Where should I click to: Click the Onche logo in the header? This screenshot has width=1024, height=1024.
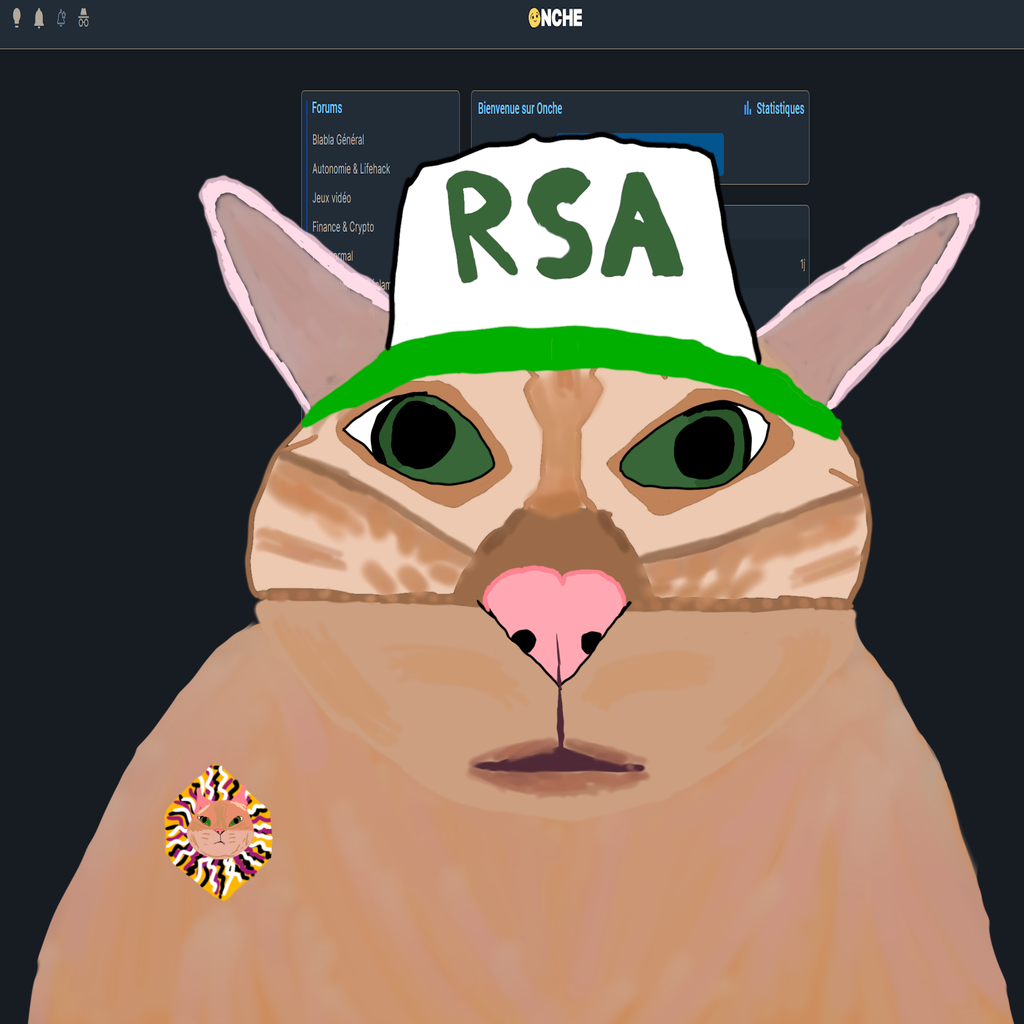(555, 18)
